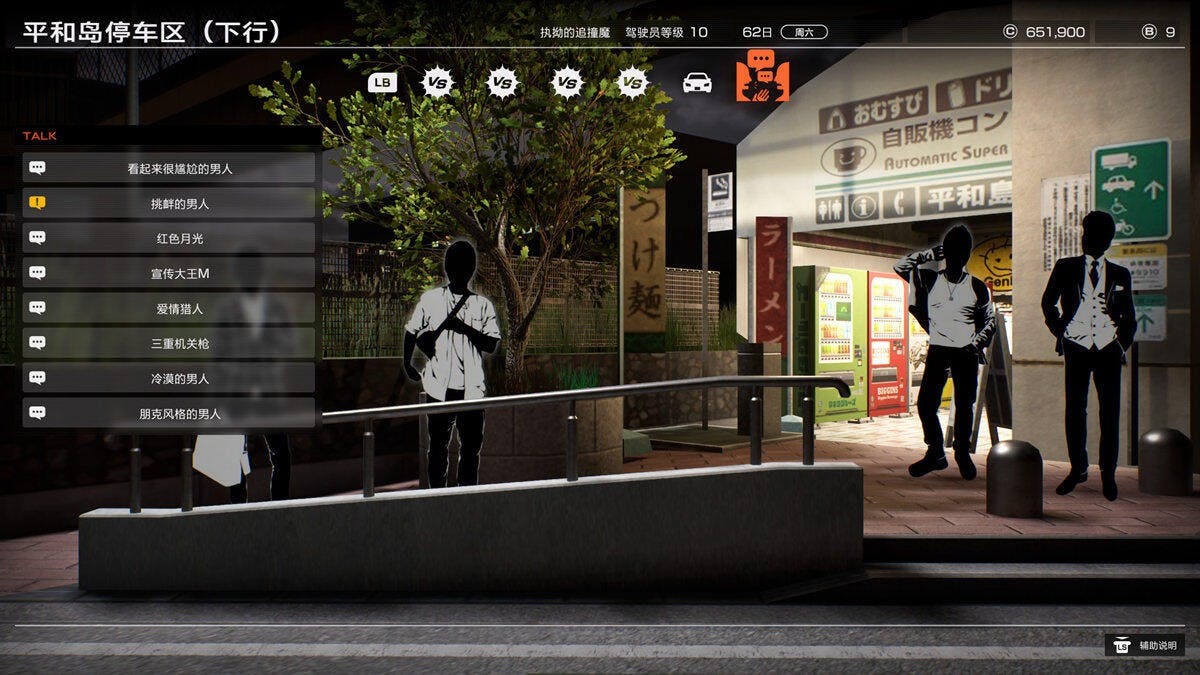Click the credits amount 651,900
The image size is (1200, 675).
point(1055,32)
